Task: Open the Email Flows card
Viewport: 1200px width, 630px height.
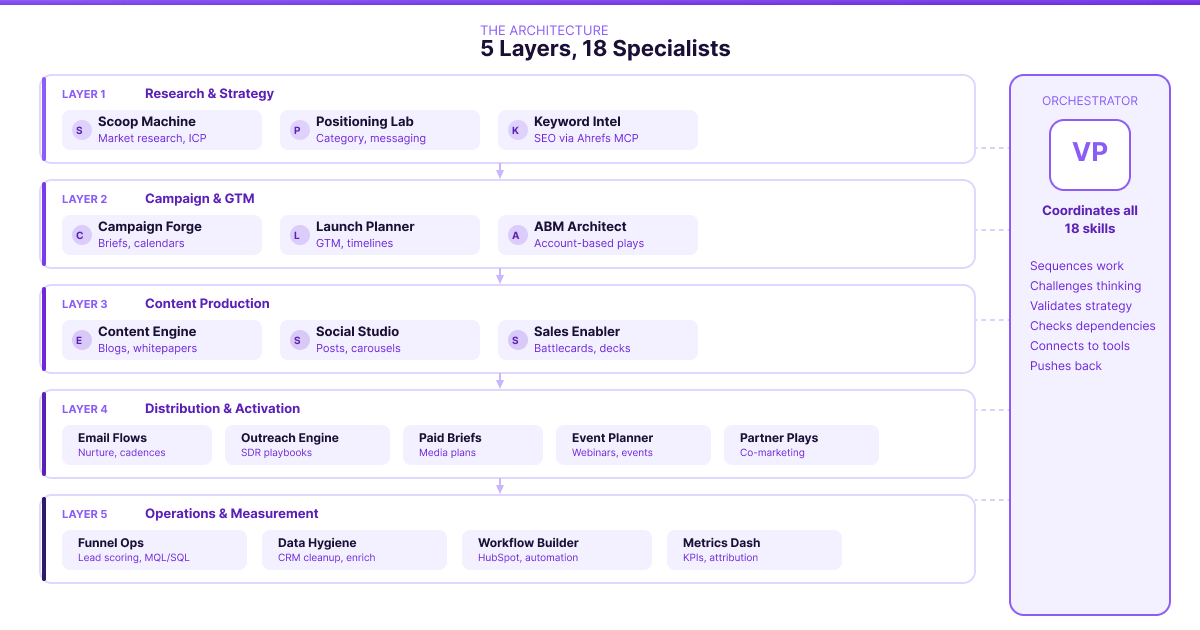Action: 136,444
